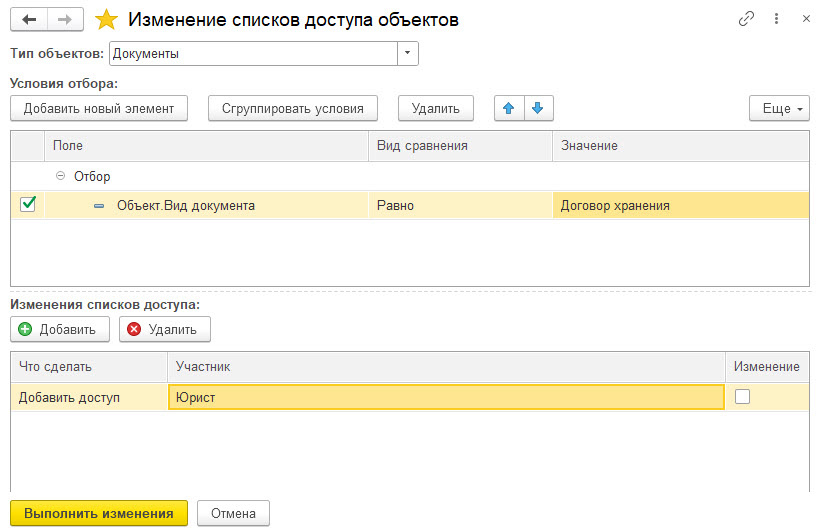Viewport: 820px width, 529px height.
Task: Click Сгруппировать условия button
Action: tap(293, 108)
